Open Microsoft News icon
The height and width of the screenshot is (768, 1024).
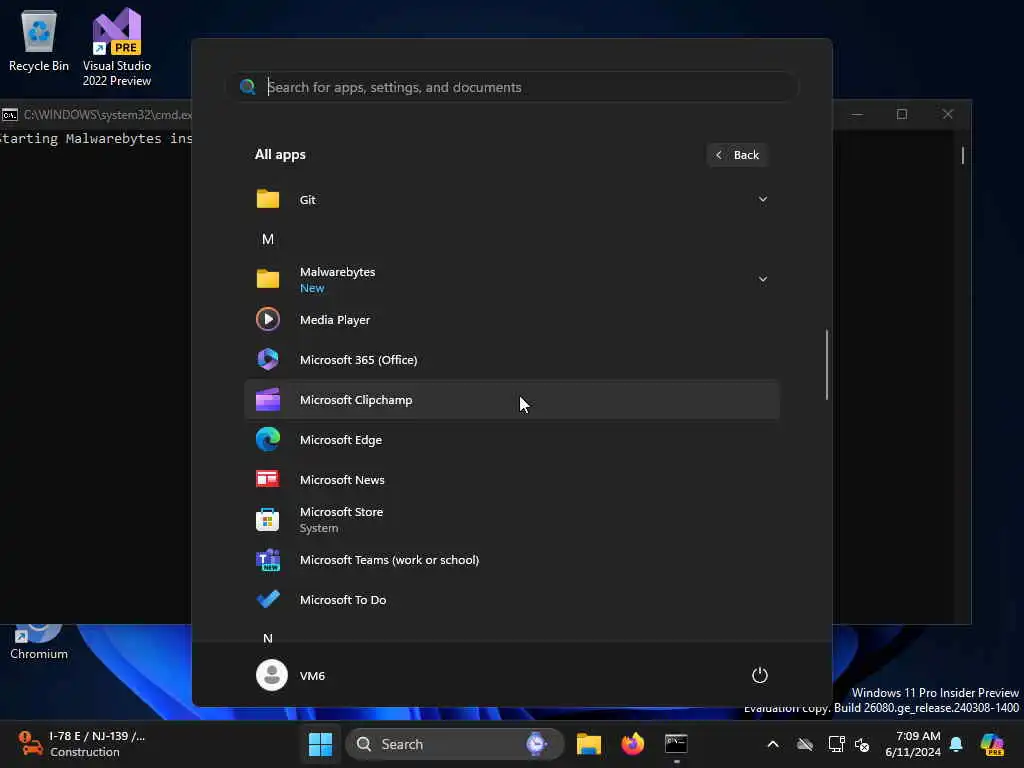click(x=268, y=479)
